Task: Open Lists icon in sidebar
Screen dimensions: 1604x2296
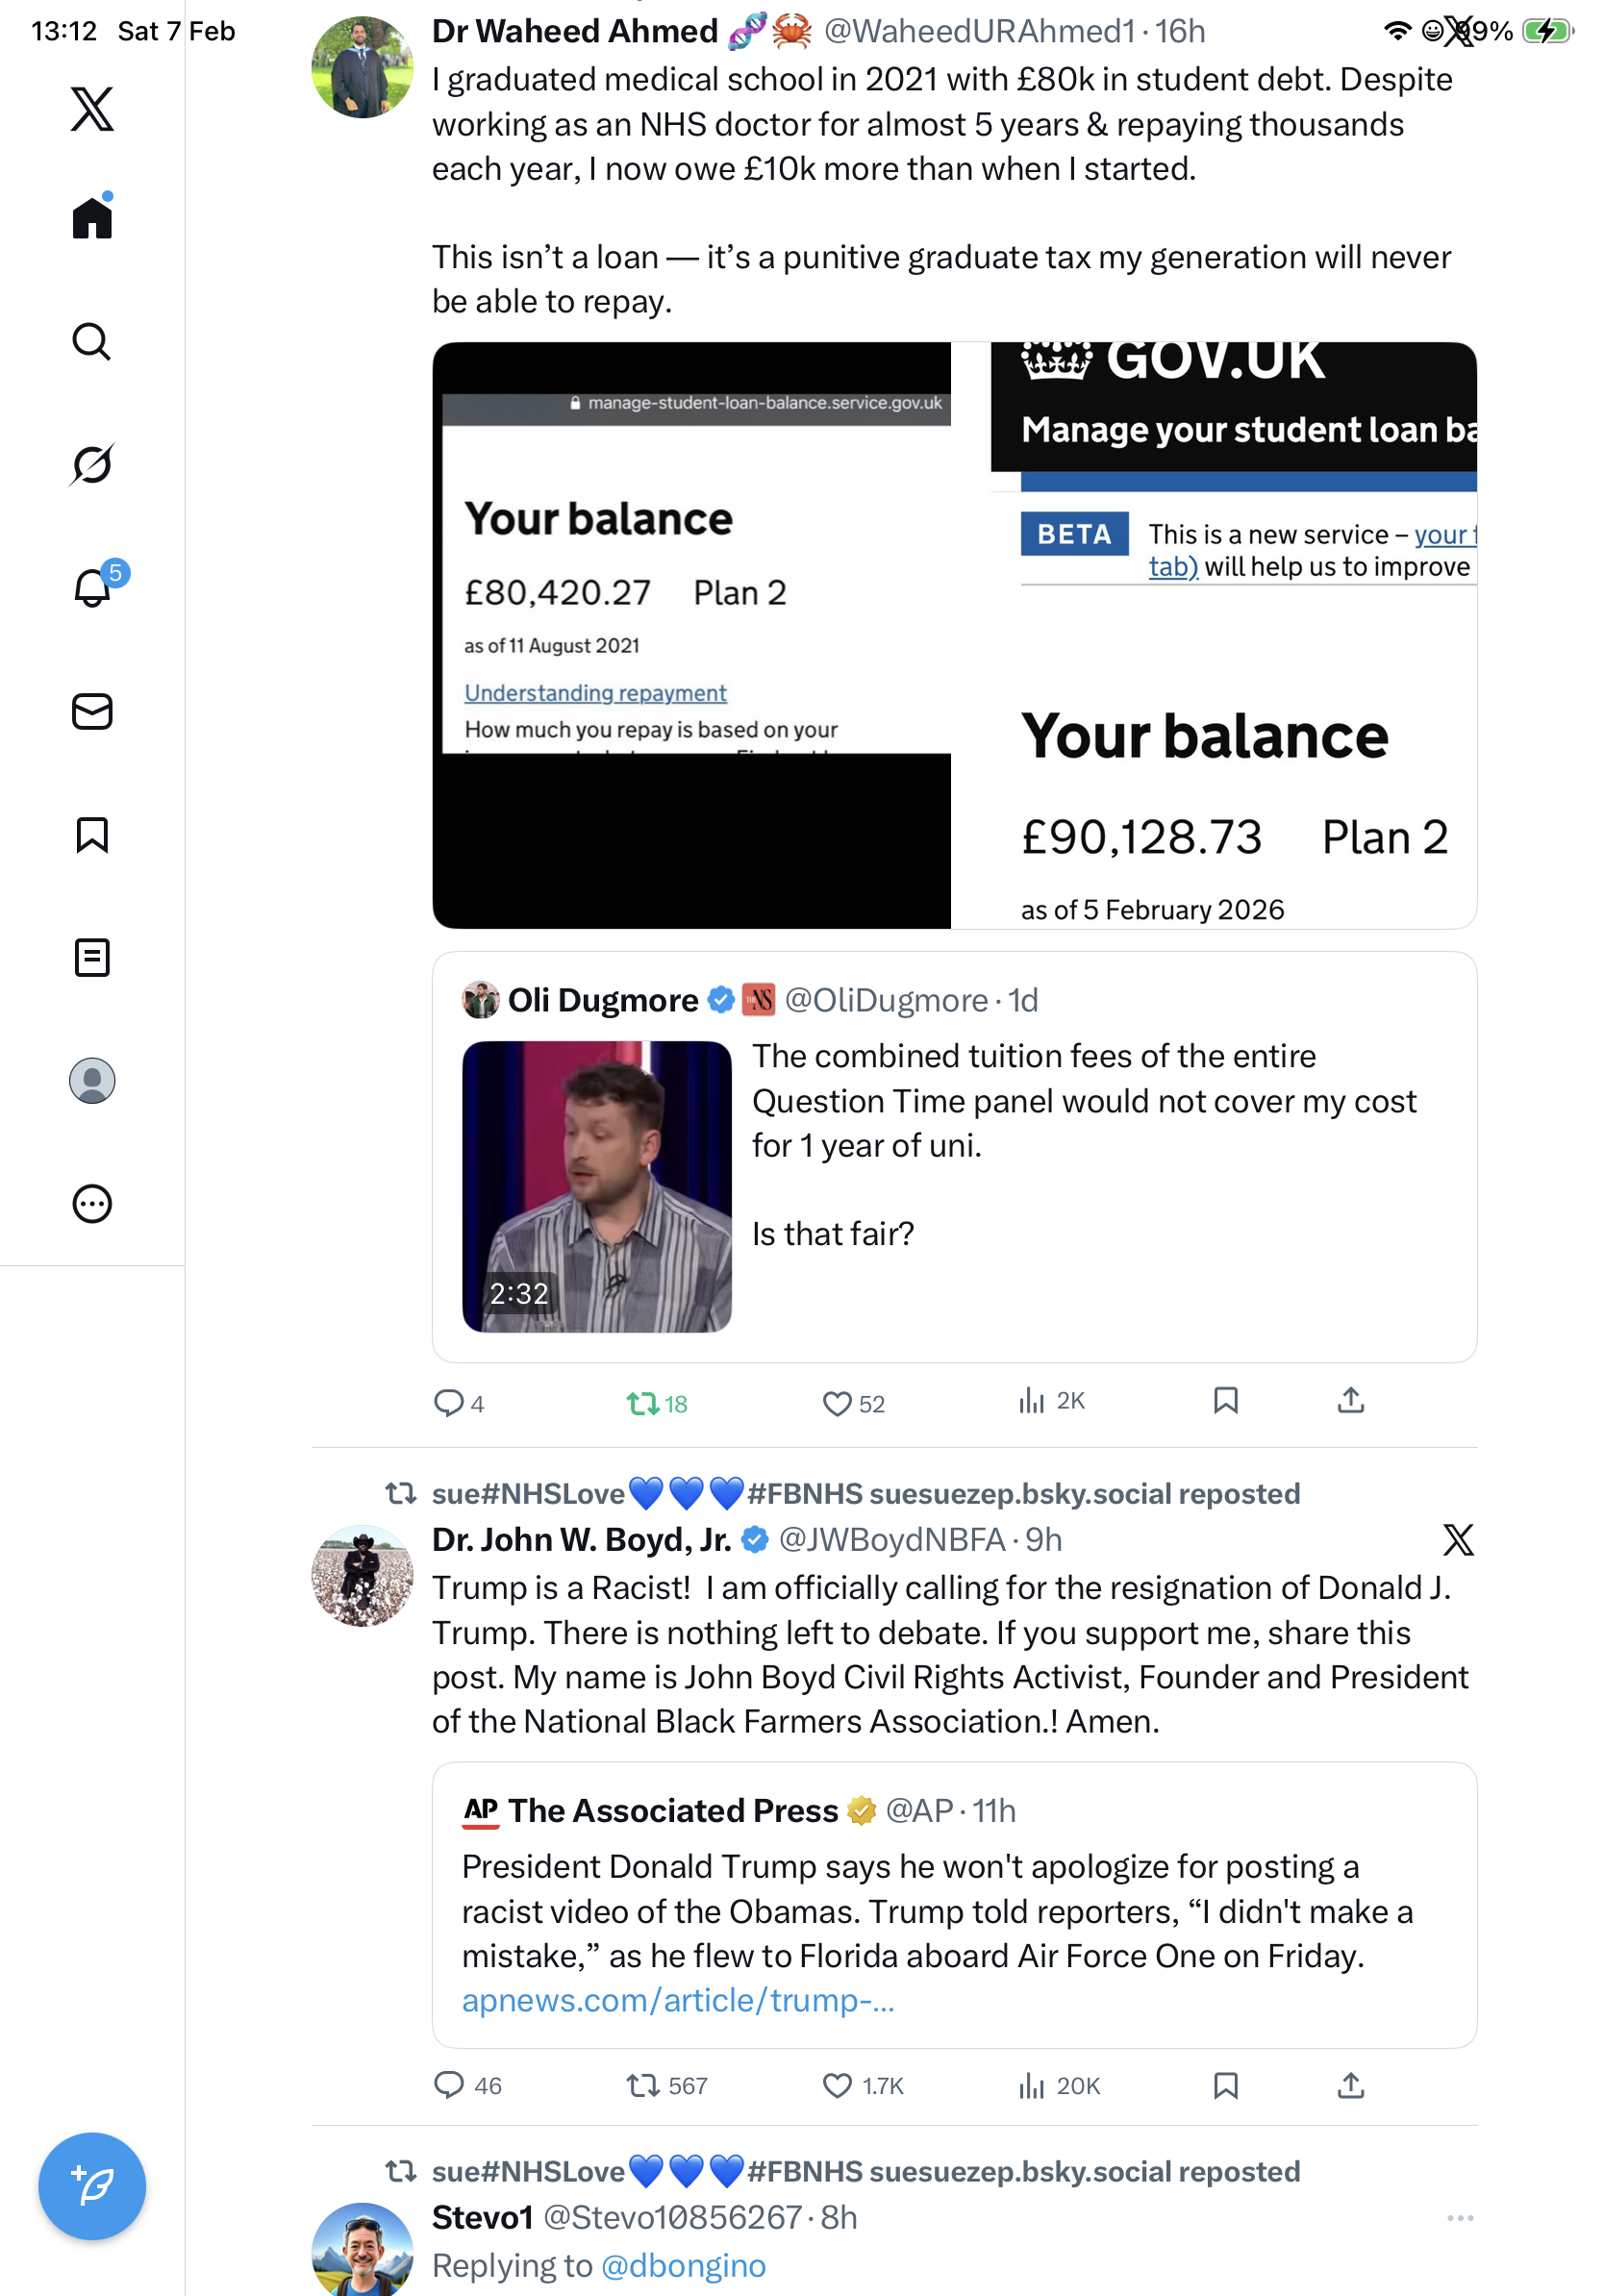Action: pos(92,958)
